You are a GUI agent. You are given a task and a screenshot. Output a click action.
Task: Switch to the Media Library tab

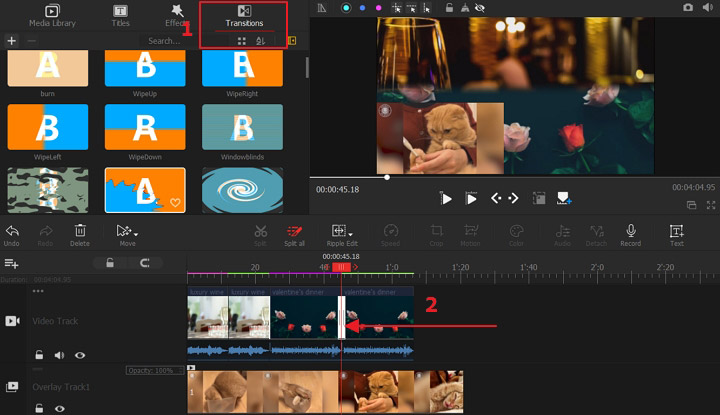[x=52, y=14]
